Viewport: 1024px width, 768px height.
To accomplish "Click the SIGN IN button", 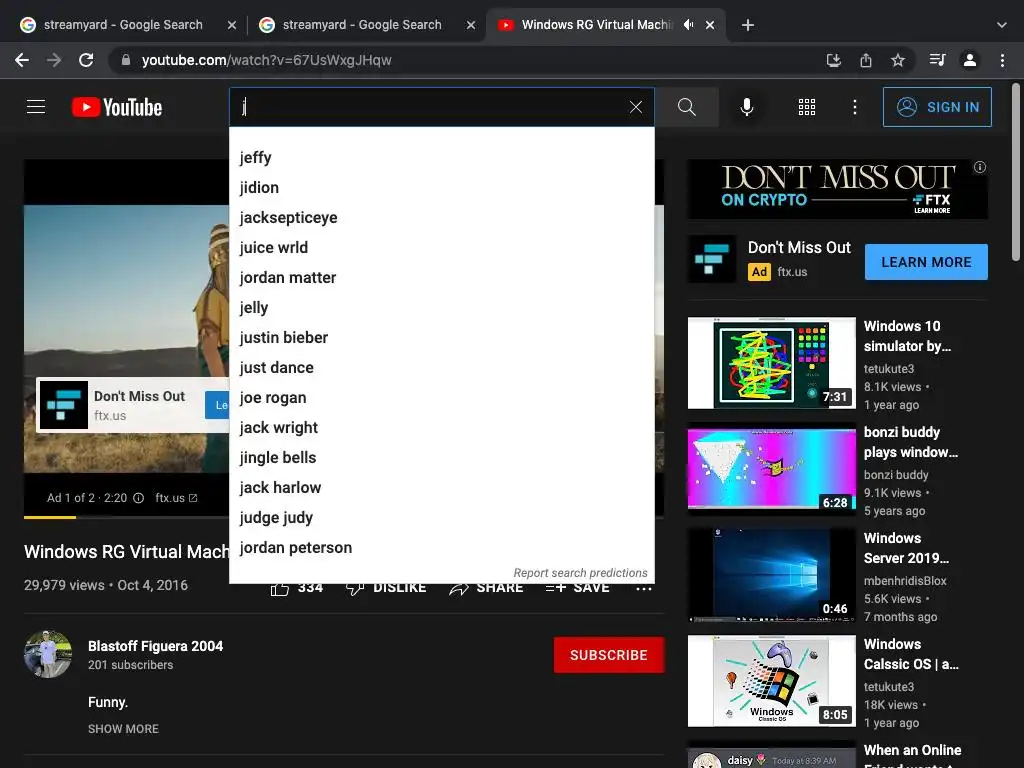I will [936, 107].
